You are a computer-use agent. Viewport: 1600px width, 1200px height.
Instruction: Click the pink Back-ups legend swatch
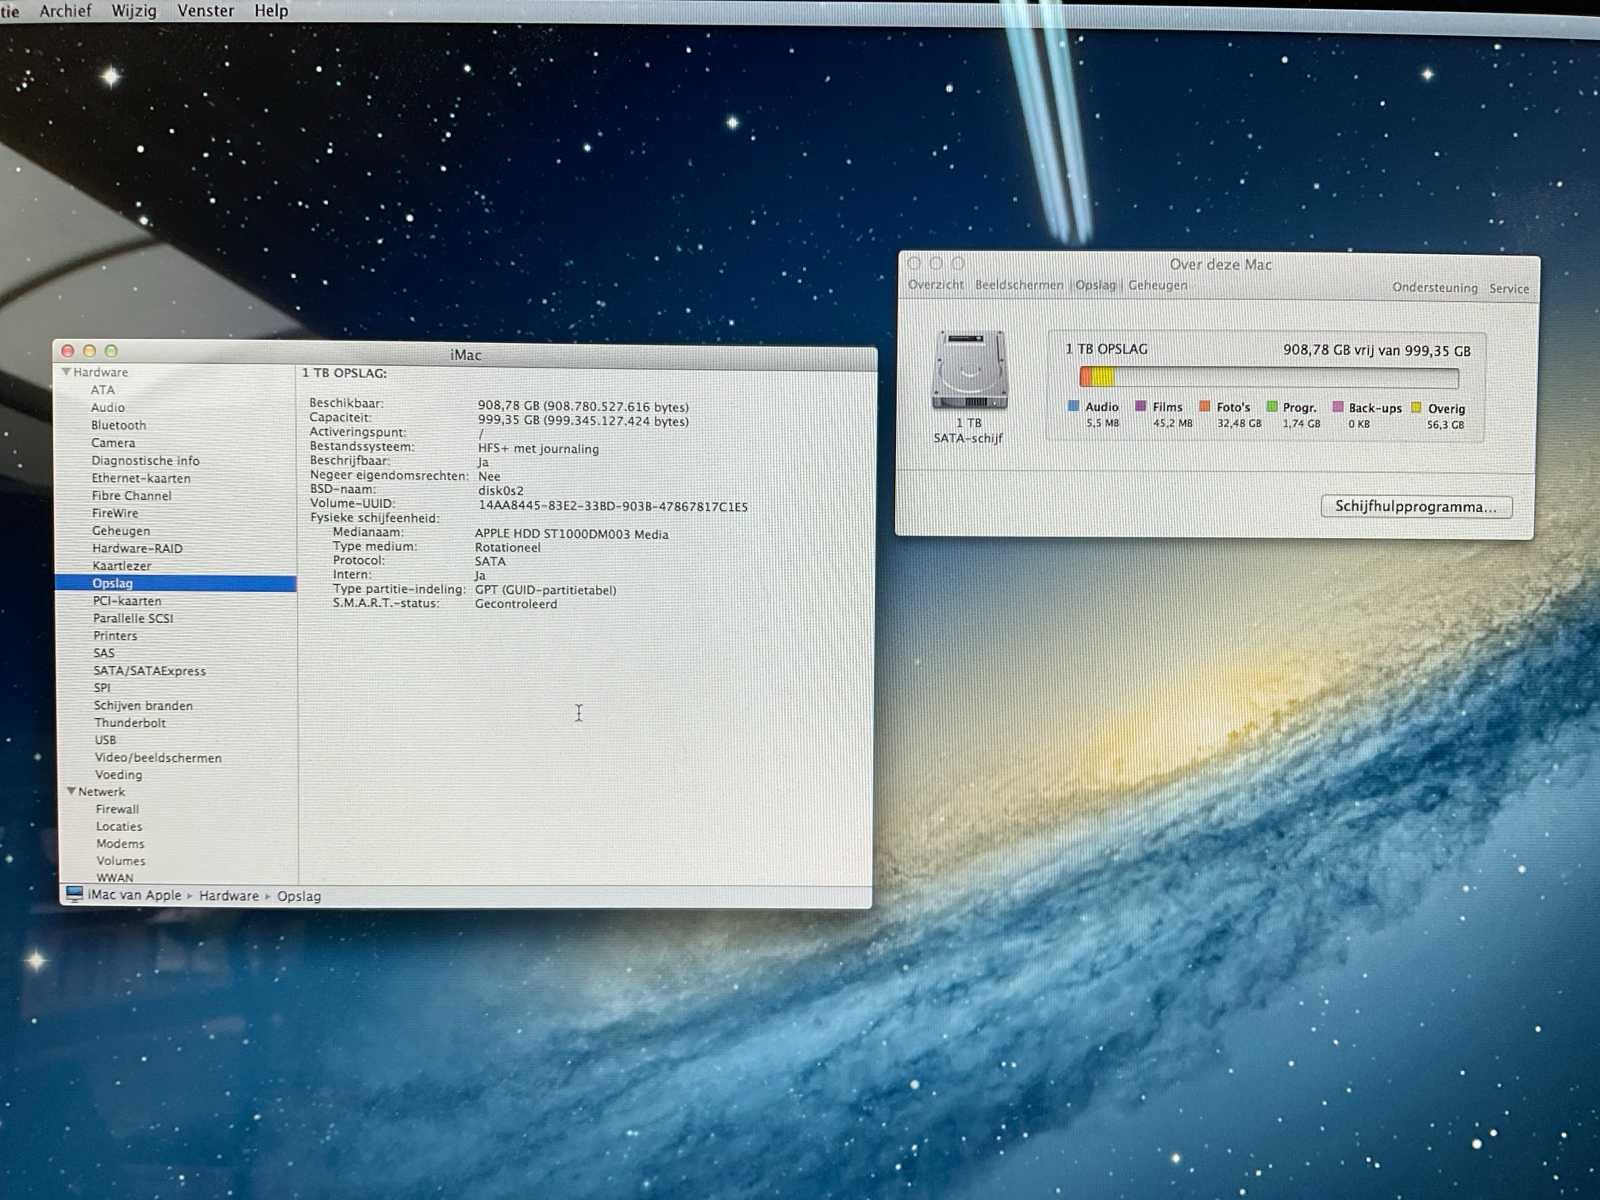point(1338,407)
